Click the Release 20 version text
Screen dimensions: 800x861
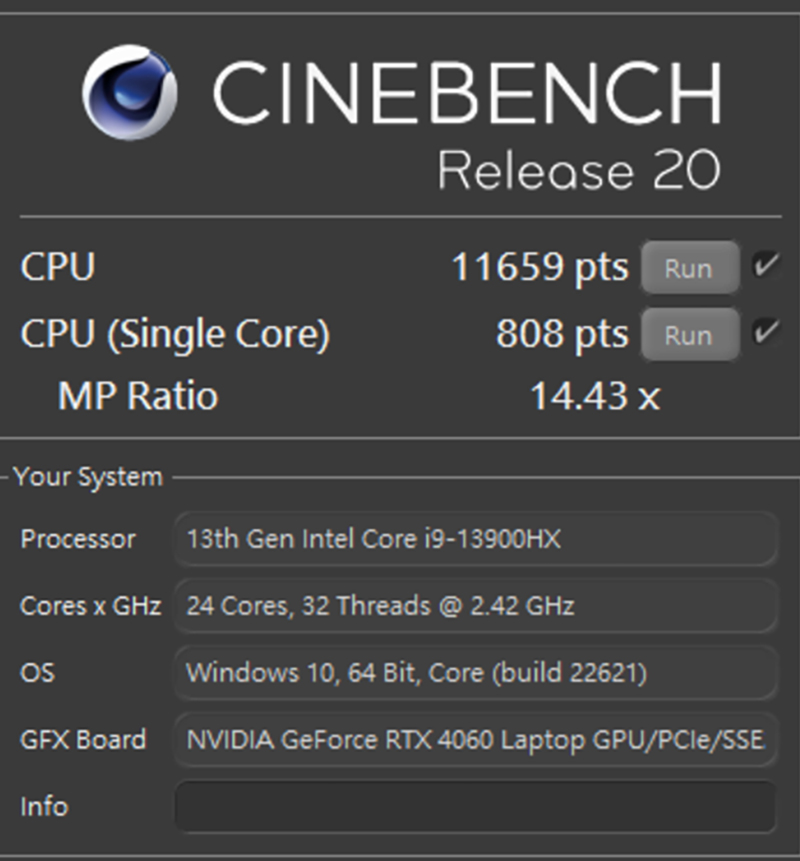click(579, 171)
